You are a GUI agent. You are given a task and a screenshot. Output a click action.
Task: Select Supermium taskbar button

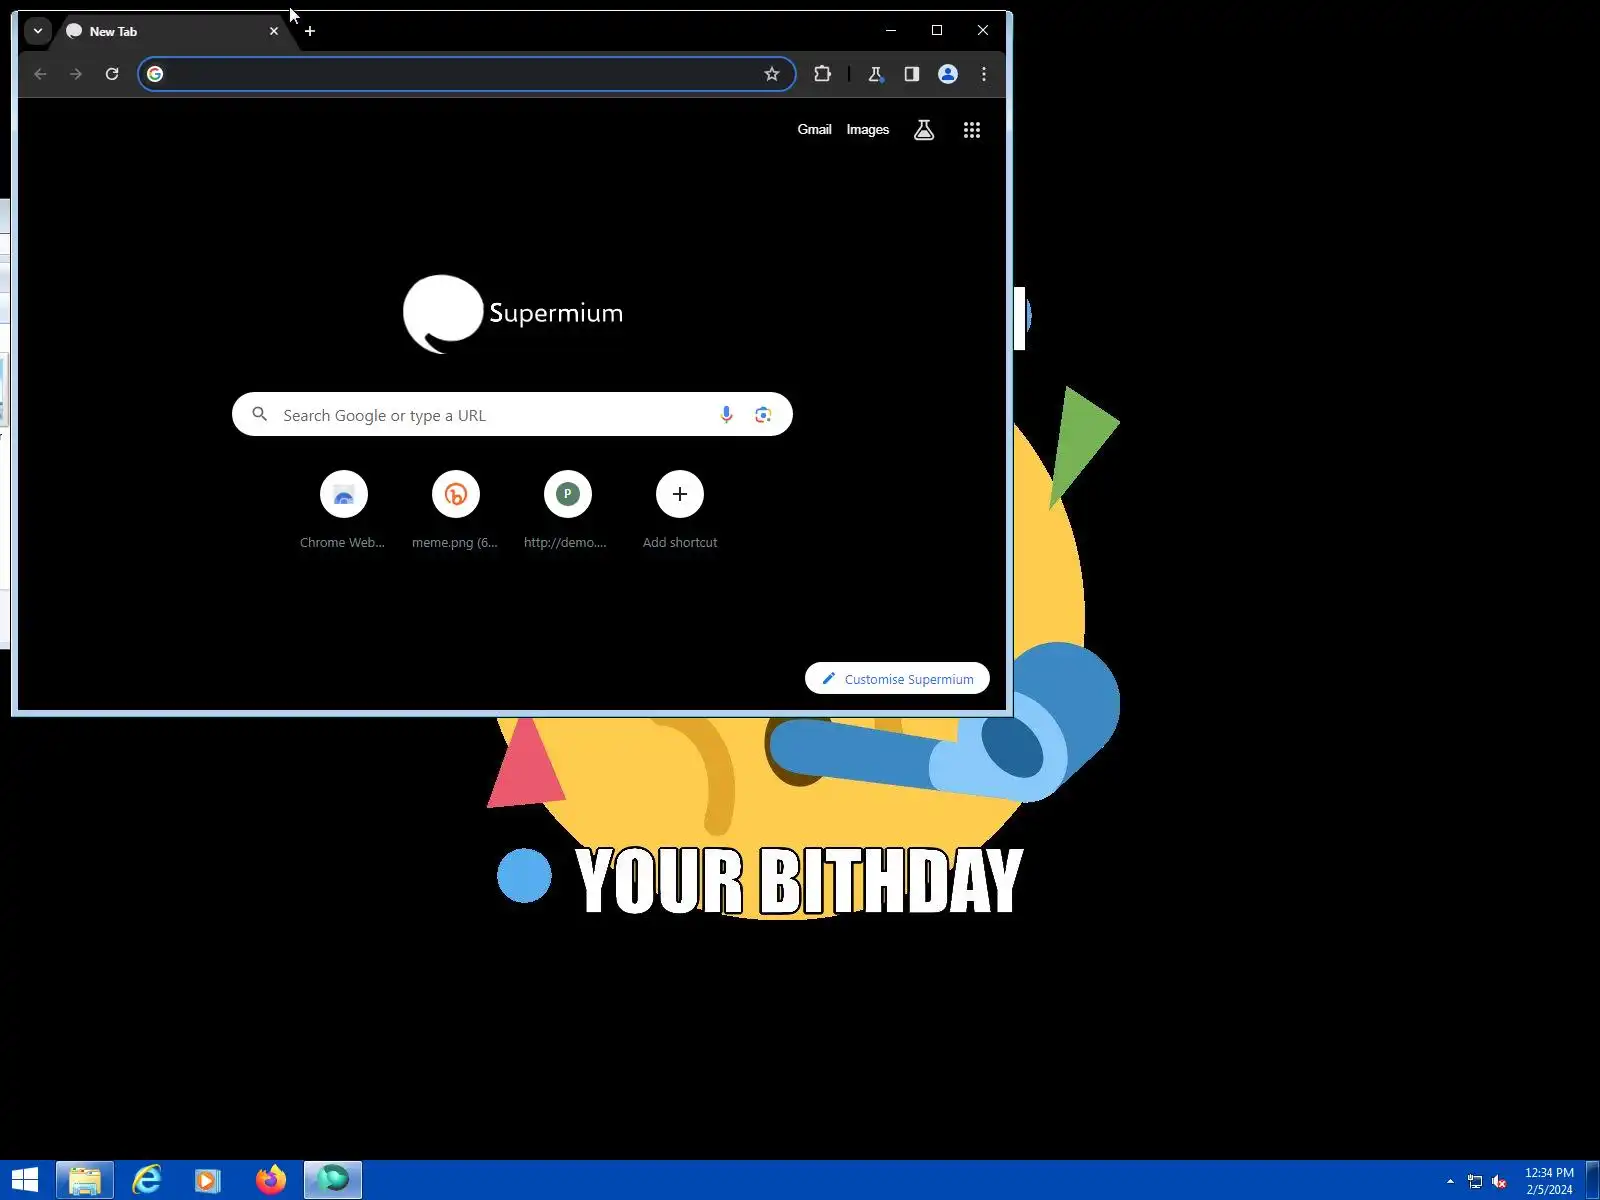click(333, 1180)
